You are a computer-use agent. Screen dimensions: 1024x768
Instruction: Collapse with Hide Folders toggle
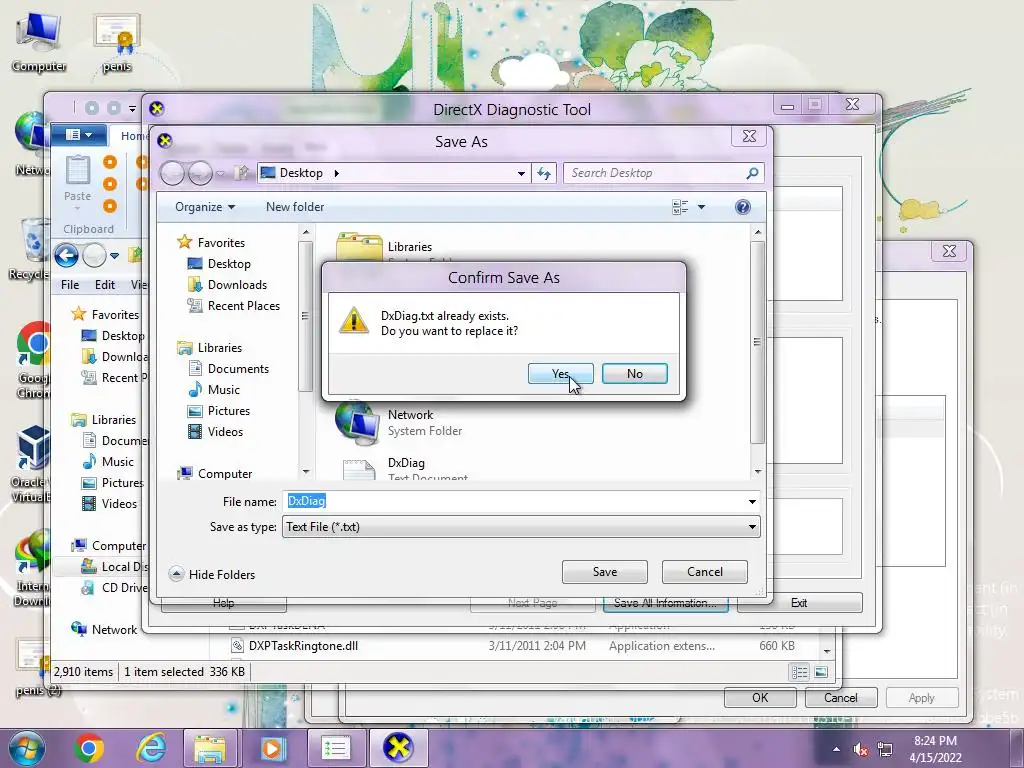click(x=212, y=575)
